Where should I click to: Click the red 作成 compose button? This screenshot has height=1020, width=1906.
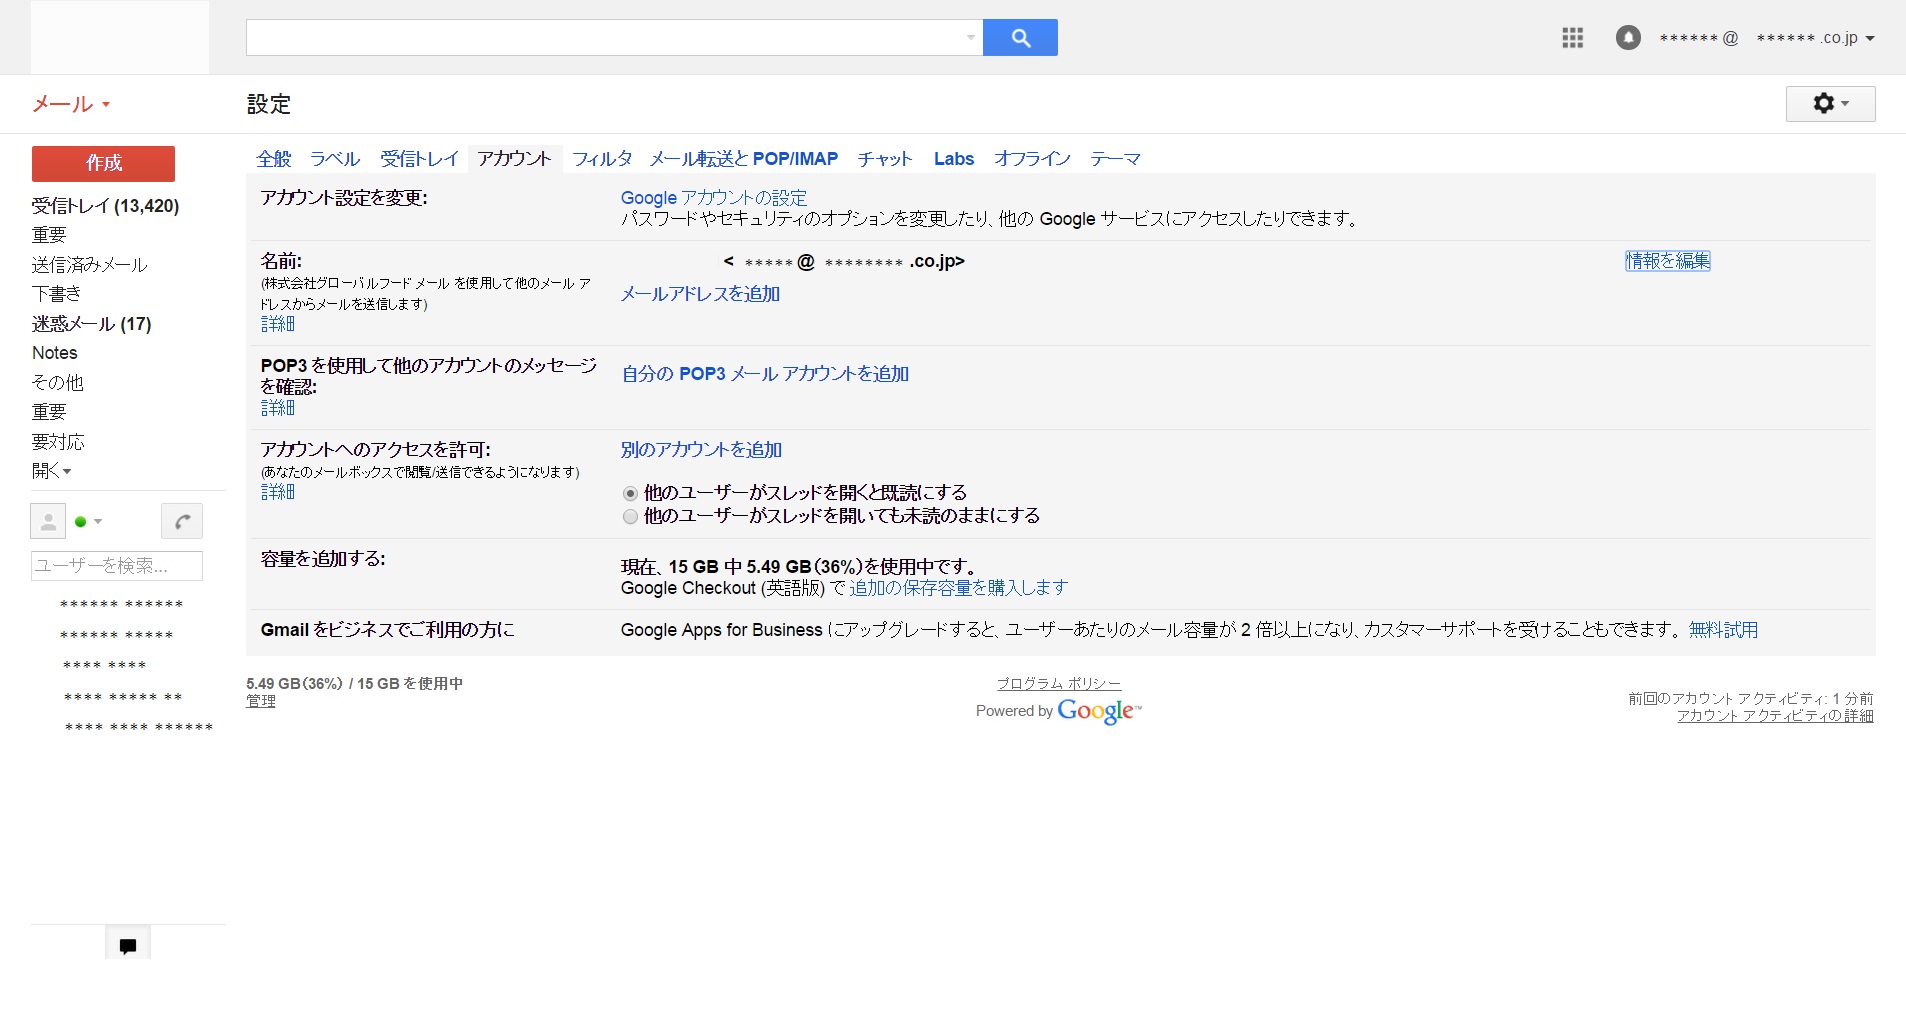tap(103, 164)
